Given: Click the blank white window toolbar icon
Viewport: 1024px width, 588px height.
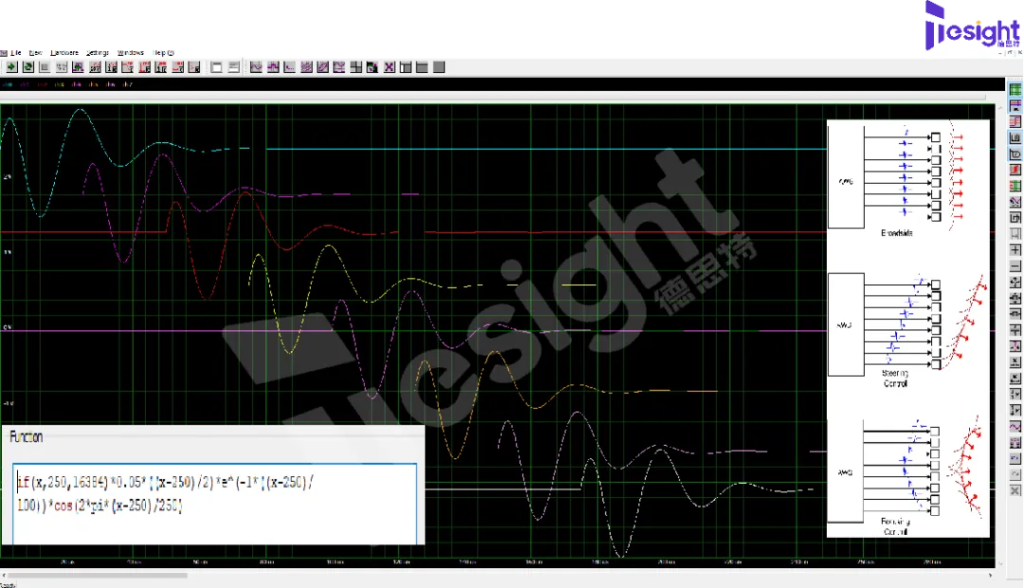Looking at the screenshot, I should (x=216, y=67).
